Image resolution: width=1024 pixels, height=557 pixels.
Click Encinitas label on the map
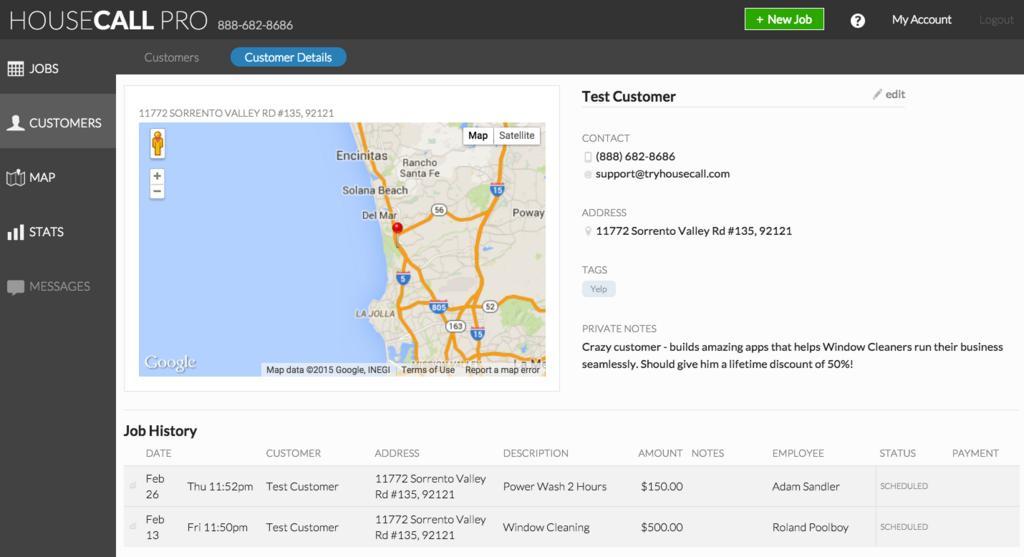(361, 155)
